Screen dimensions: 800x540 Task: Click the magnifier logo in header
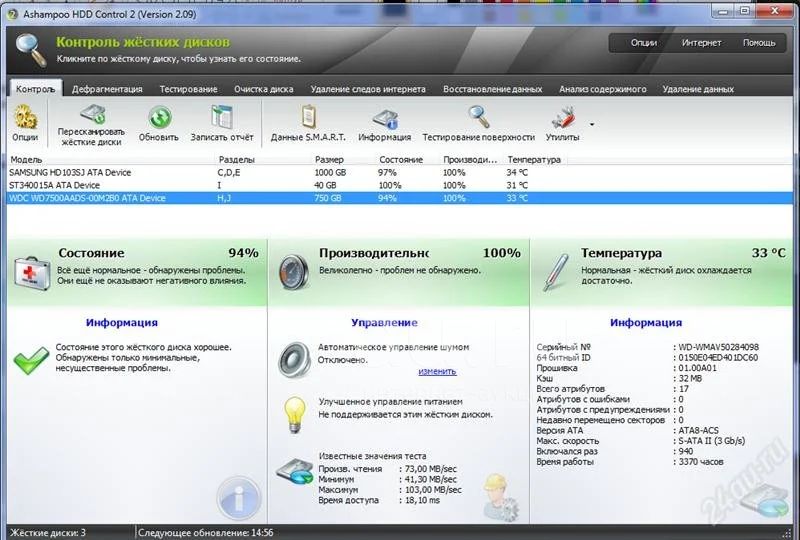[31, 50]
